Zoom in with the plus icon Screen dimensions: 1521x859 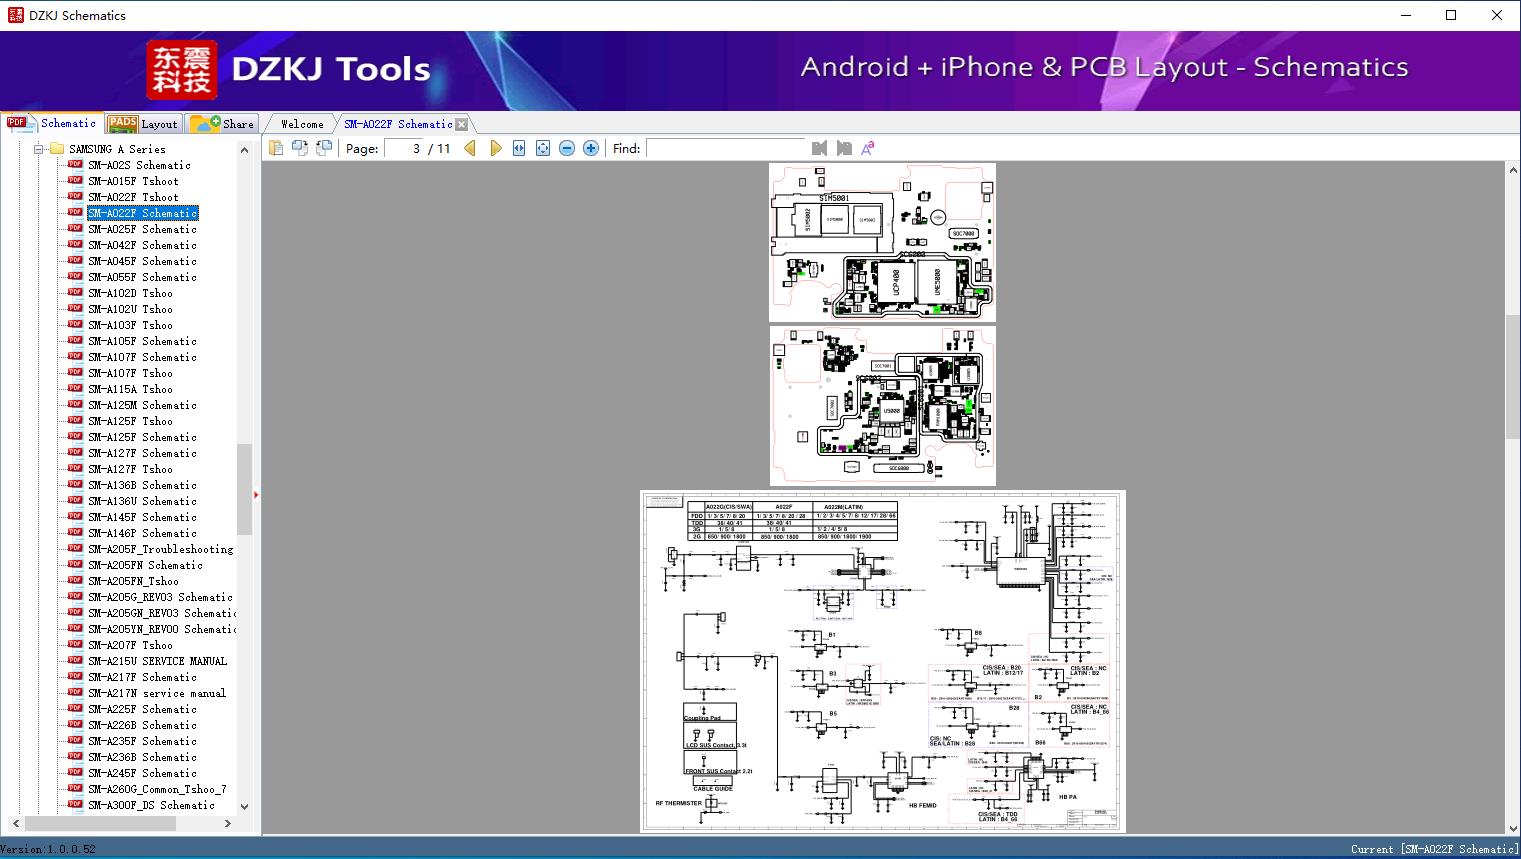pyautogui.click(x=591, y=148)
